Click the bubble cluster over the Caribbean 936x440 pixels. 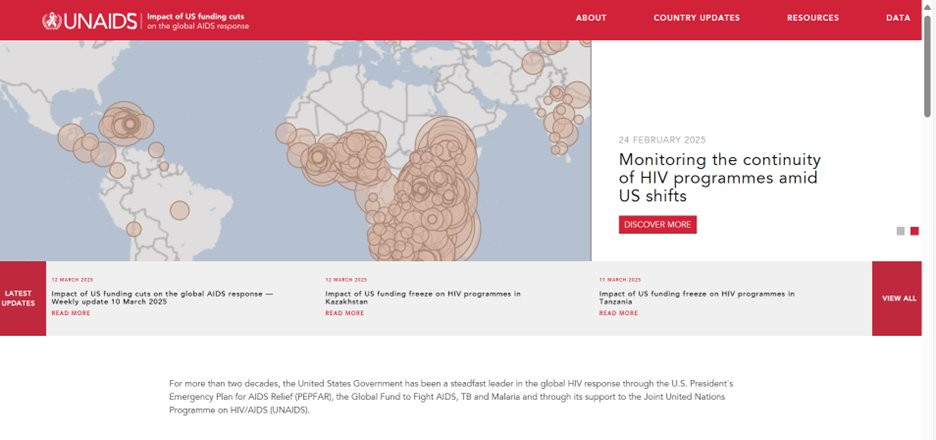pyautogui.click(x=127, y=124)
